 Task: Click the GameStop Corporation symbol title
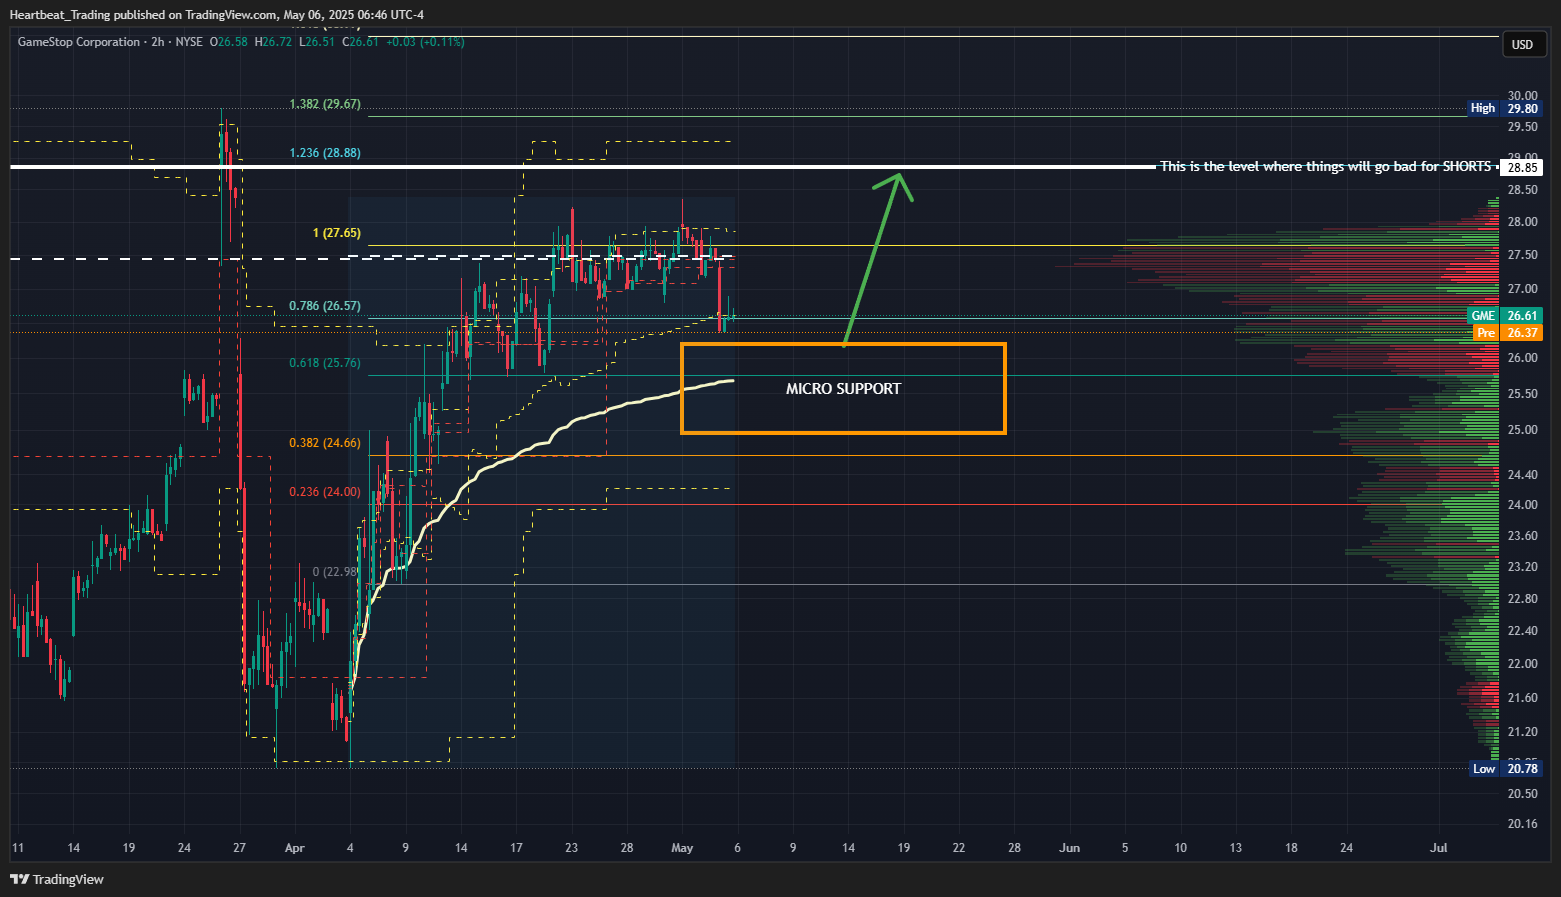coord(79,42)
